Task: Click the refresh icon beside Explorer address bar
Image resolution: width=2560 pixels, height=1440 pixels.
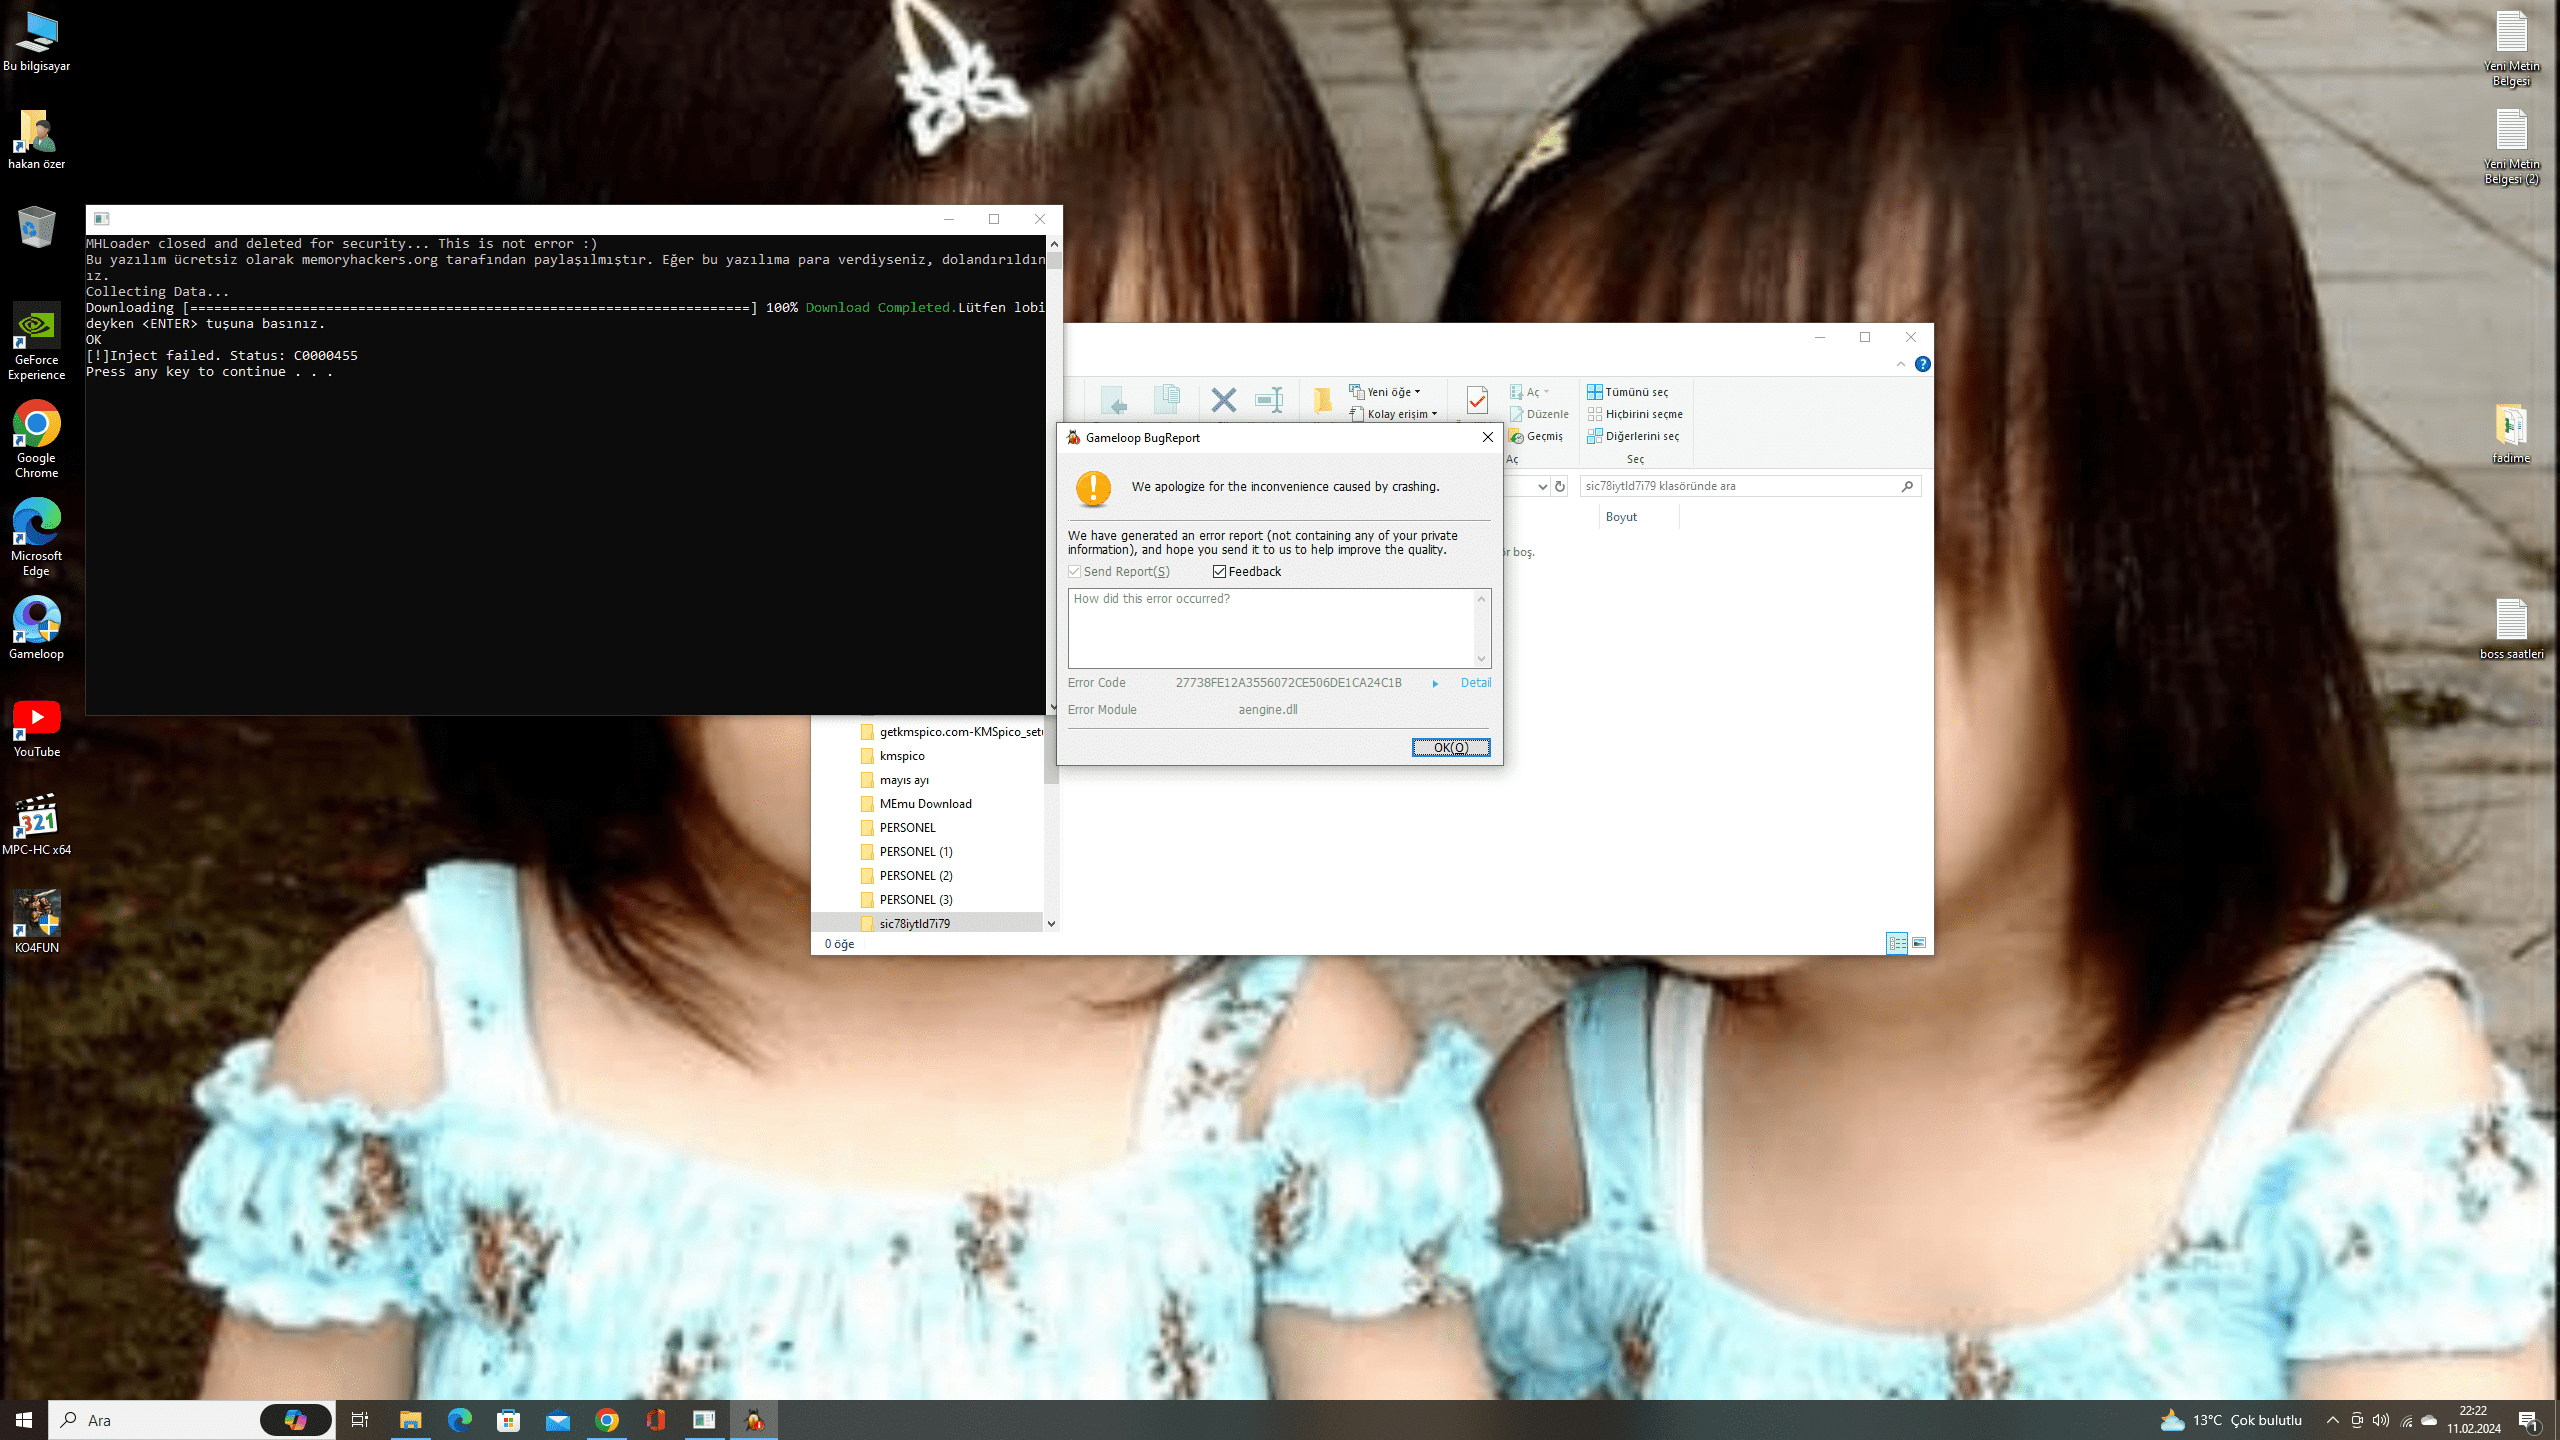Action: pos(1560,486)
